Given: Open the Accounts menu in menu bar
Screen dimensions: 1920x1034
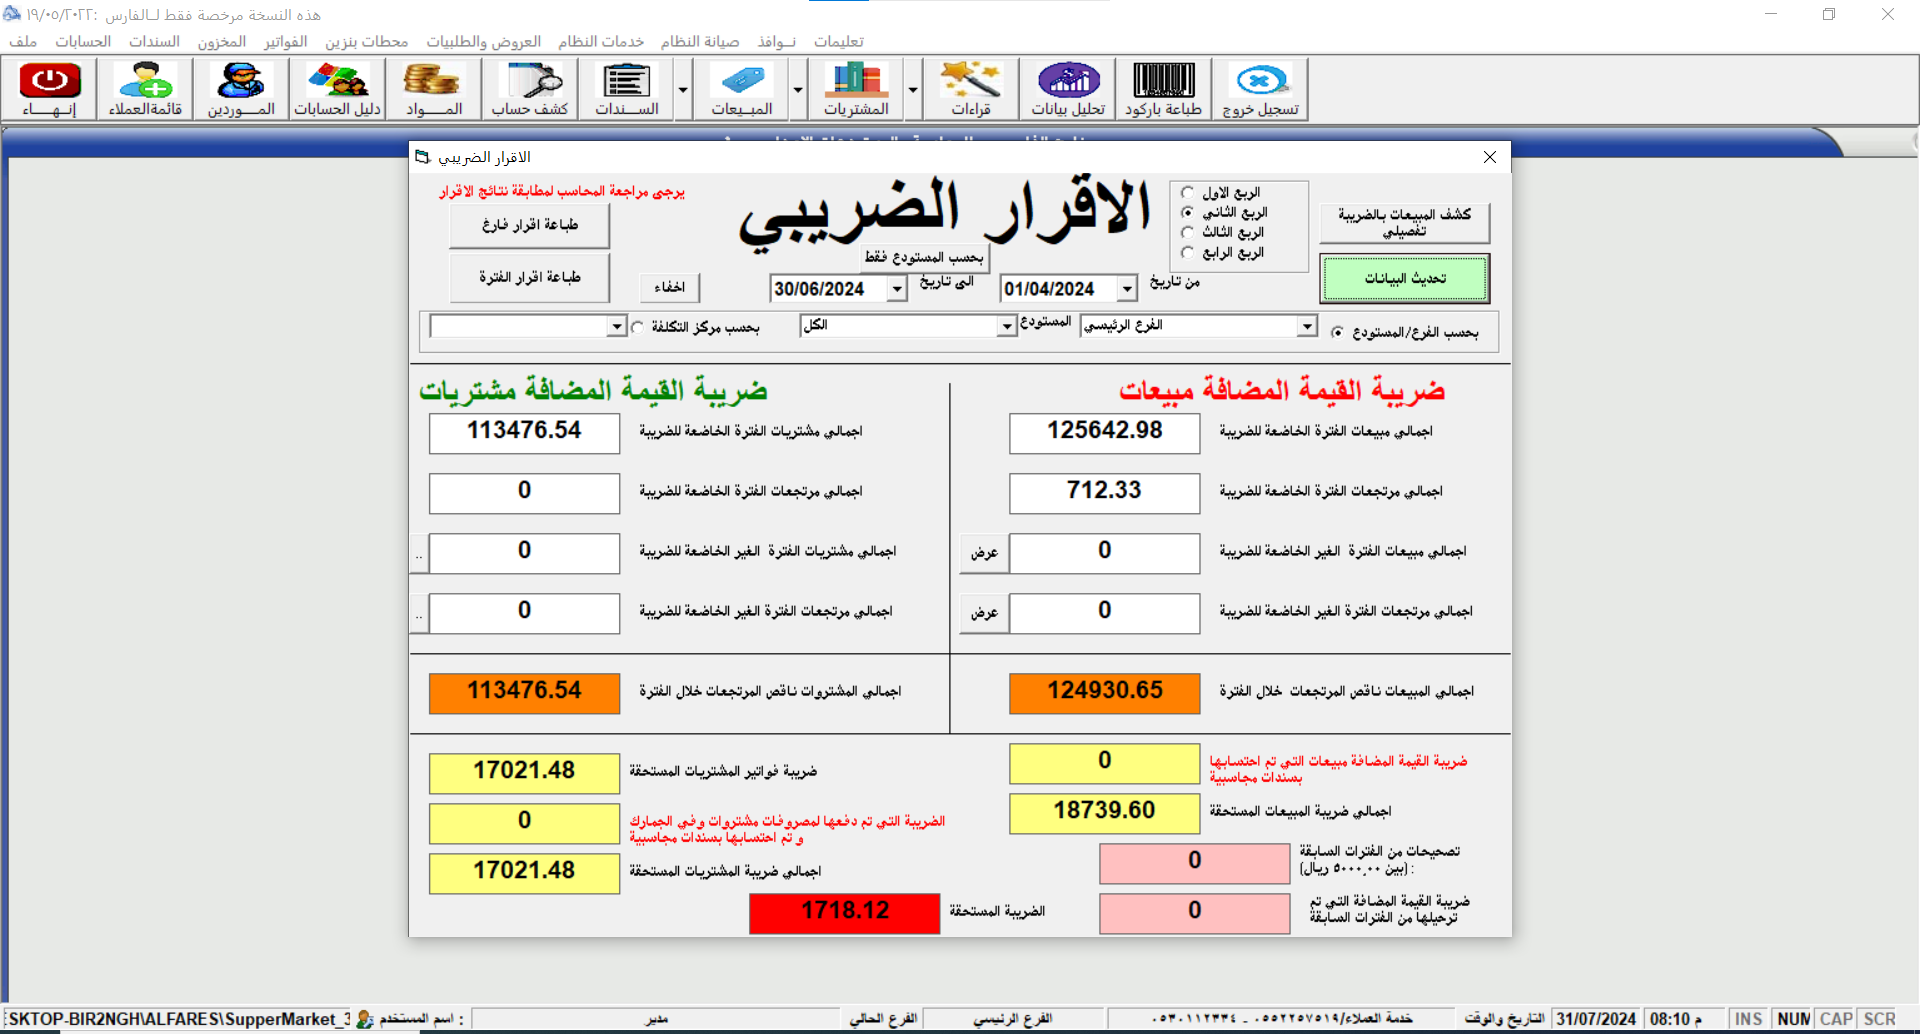Looking at the screenshot, I should point(83,41).
